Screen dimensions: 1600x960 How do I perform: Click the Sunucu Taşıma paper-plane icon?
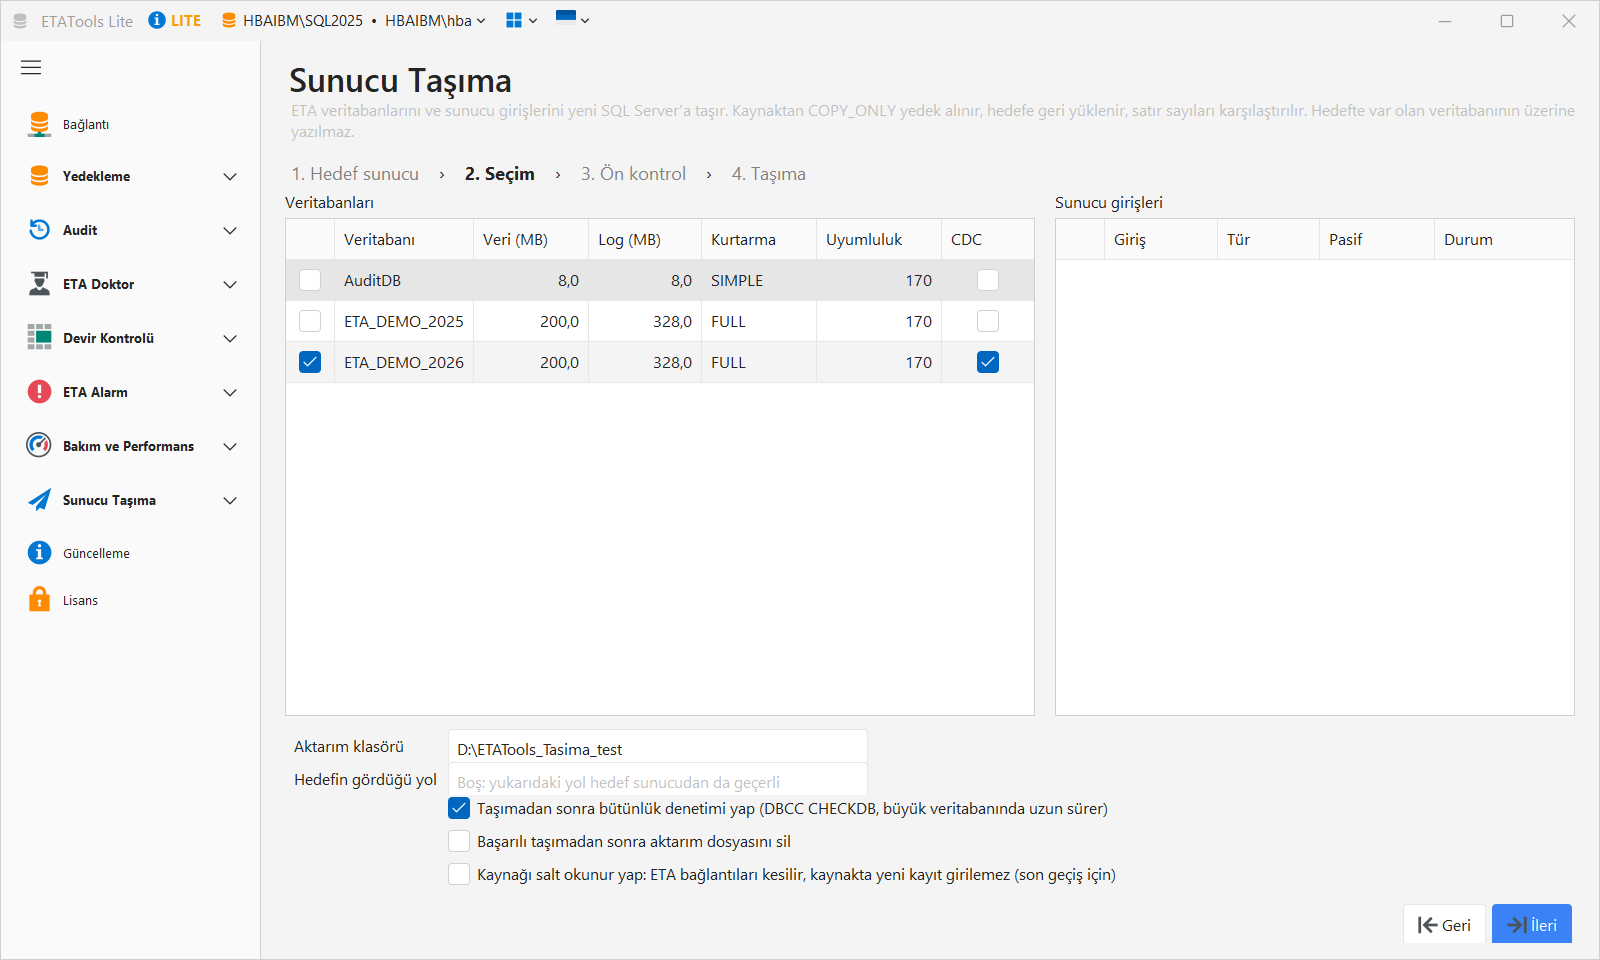tap(39, 500)
